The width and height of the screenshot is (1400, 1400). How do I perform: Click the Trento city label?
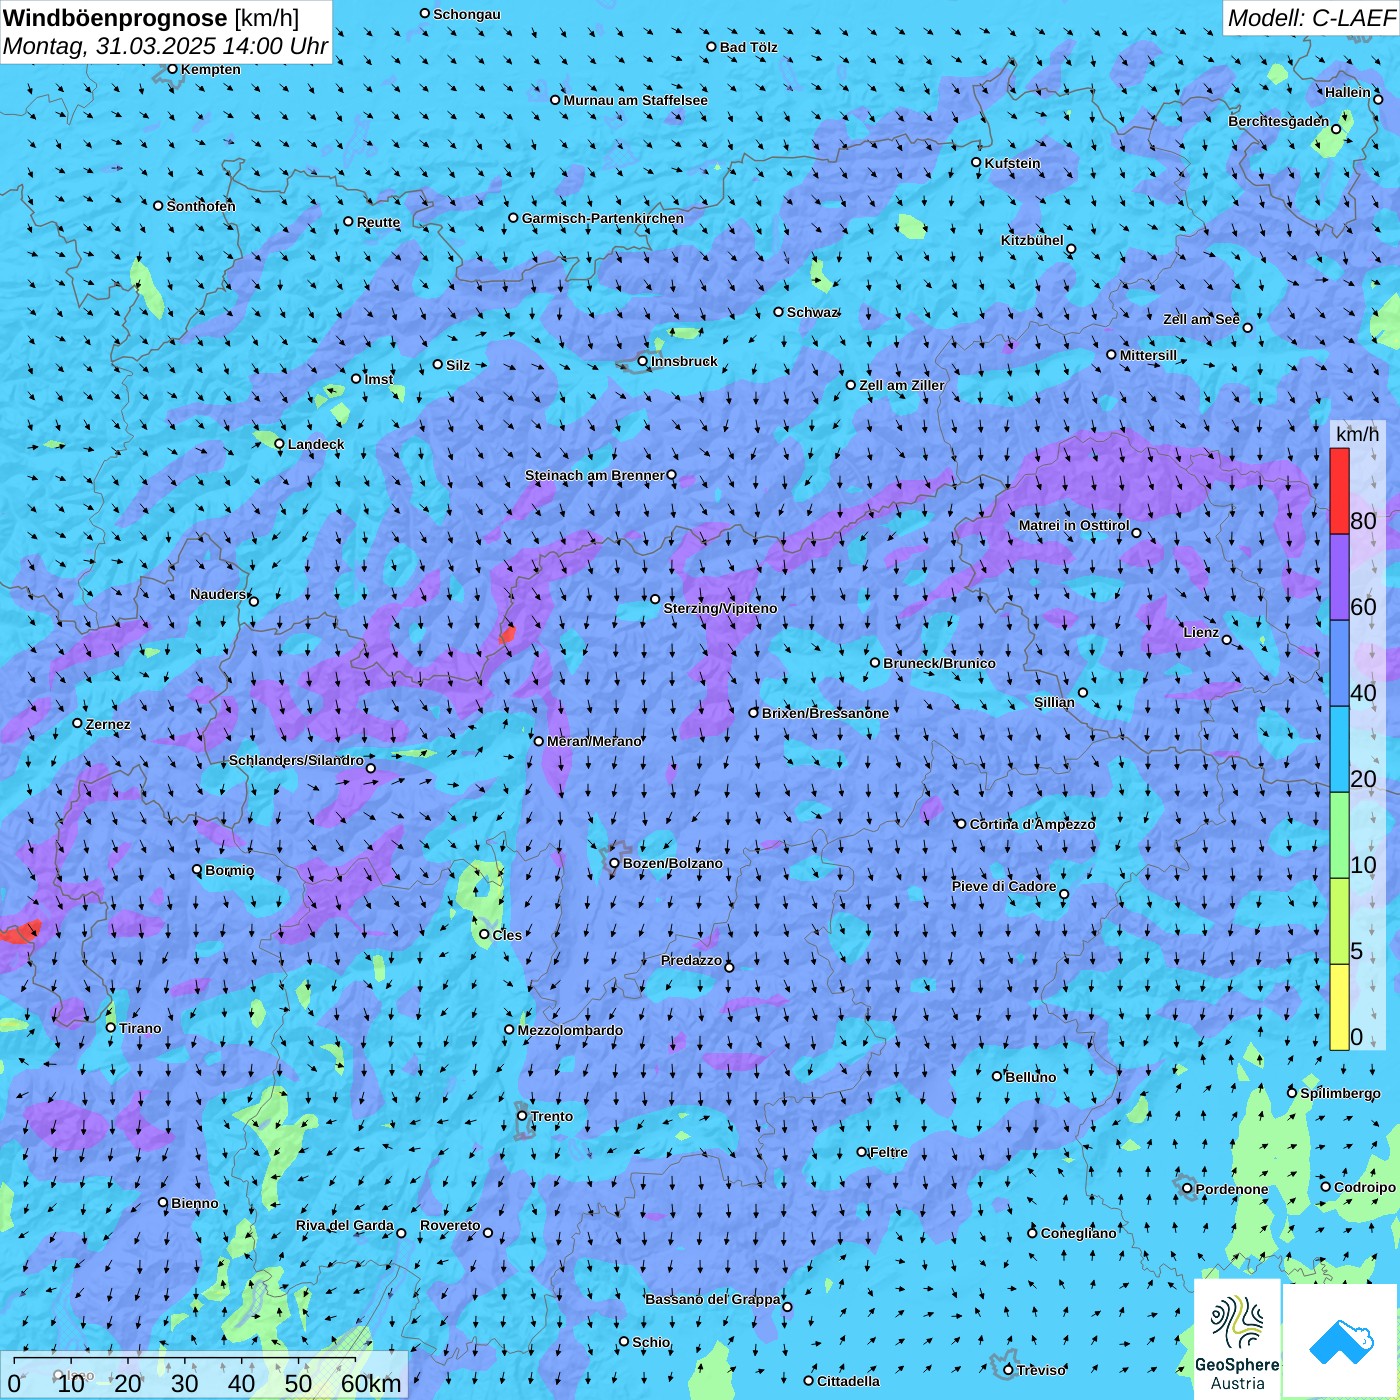[552, 1116]
